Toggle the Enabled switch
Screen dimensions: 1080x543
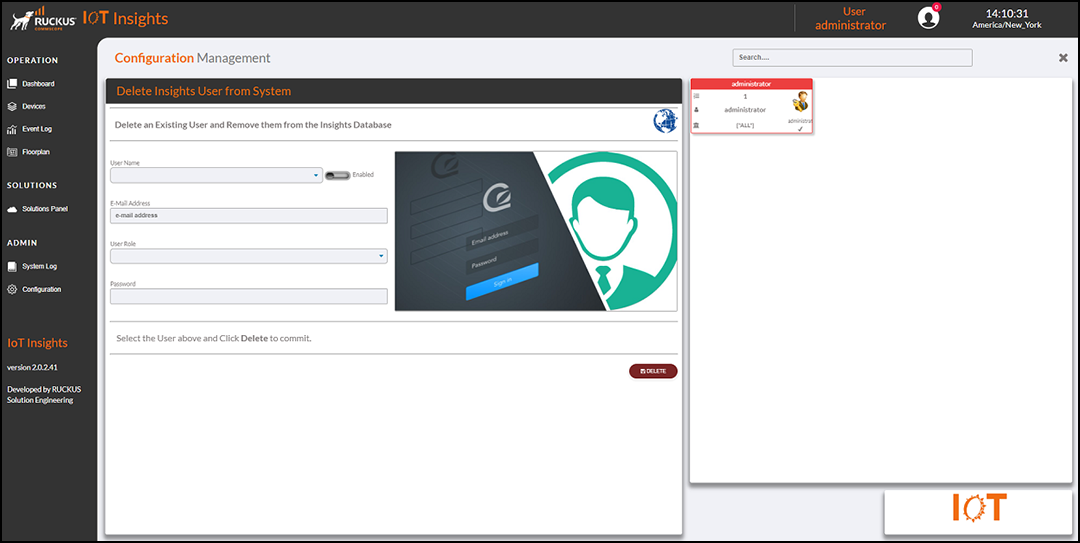click(338, 175)
